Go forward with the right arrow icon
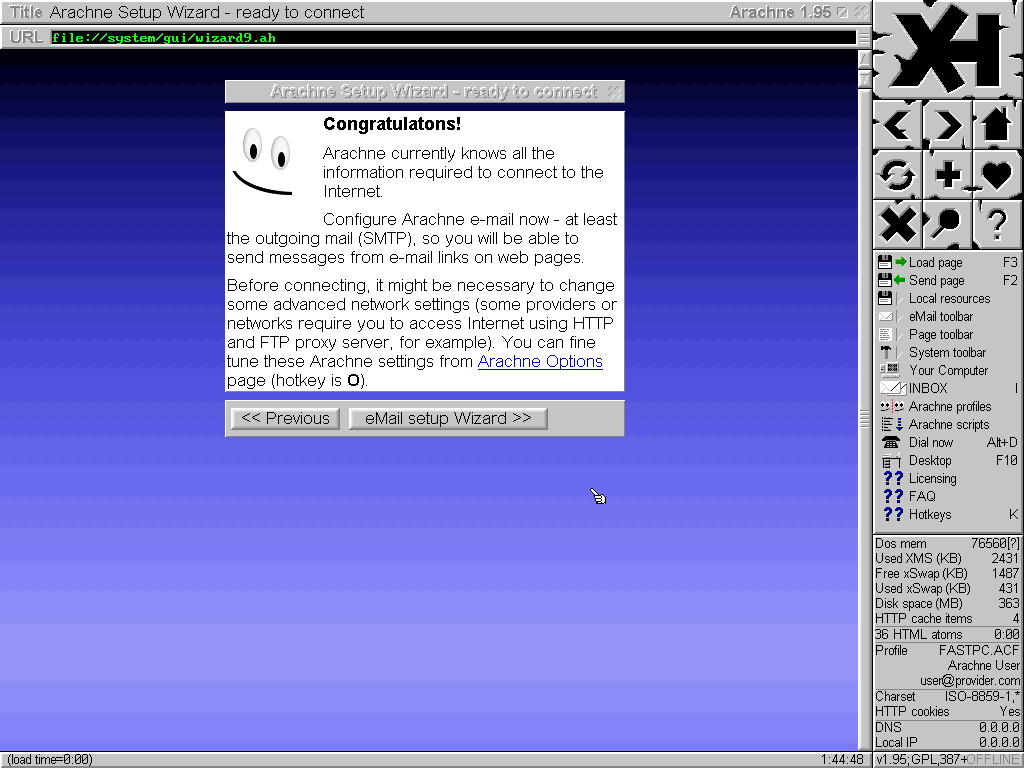1024x768 pixels. (x=948, y=124)
